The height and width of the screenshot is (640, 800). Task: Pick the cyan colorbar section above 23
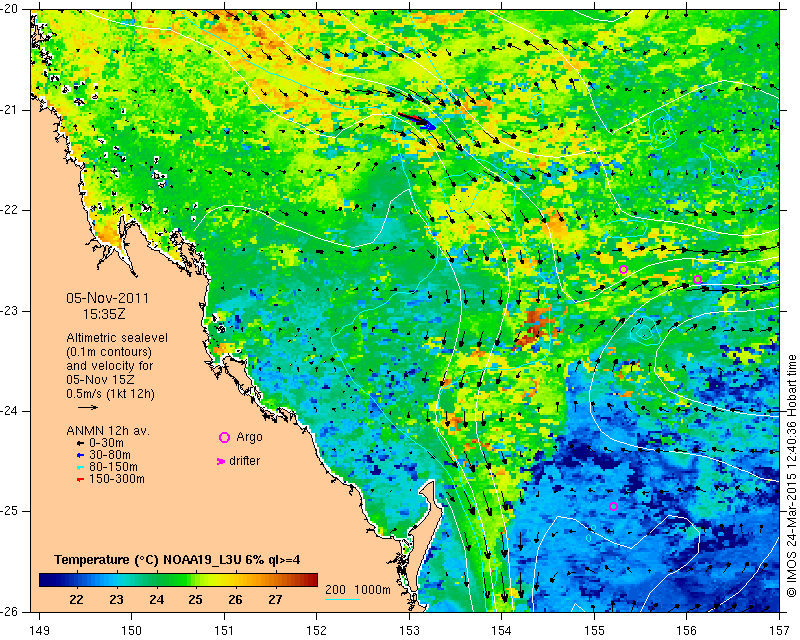click(116, 580)
